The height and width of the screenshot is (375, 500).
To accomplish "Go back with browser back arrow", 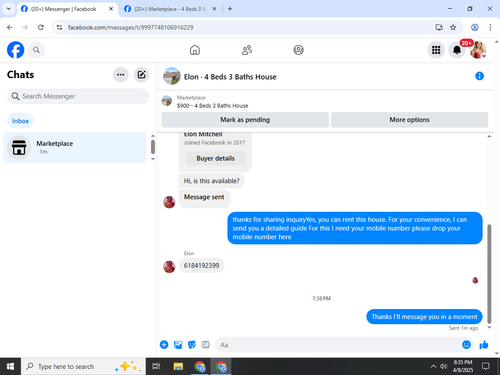I will coord(10,27).
